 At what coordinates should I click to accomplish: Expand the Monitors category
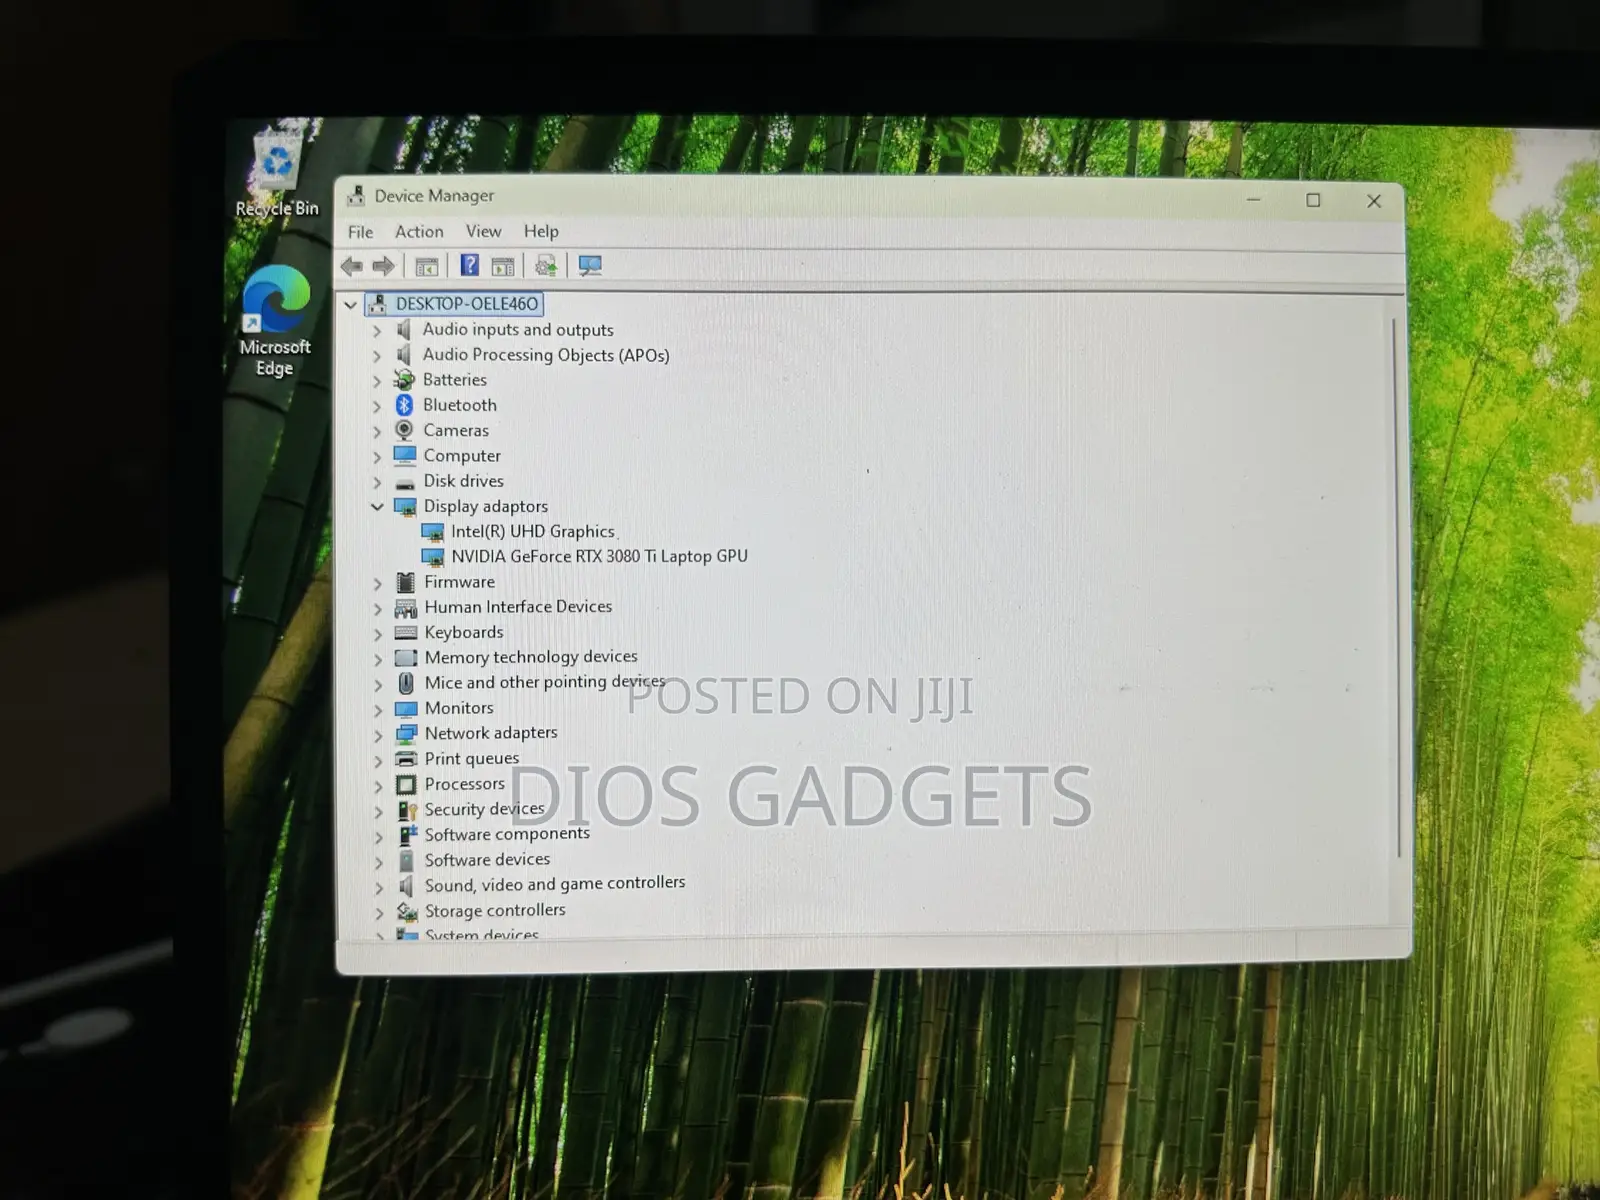pos(378,709)
